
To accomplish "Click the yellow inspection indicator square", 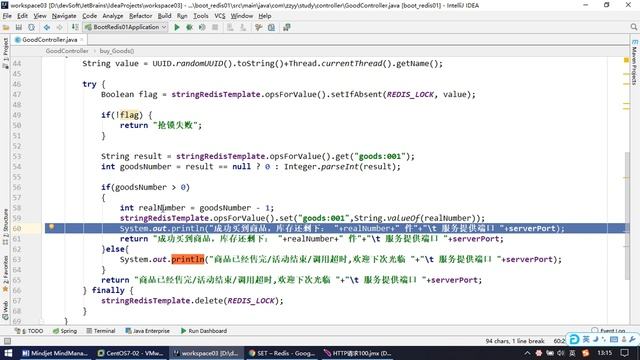I will point(626,60).
